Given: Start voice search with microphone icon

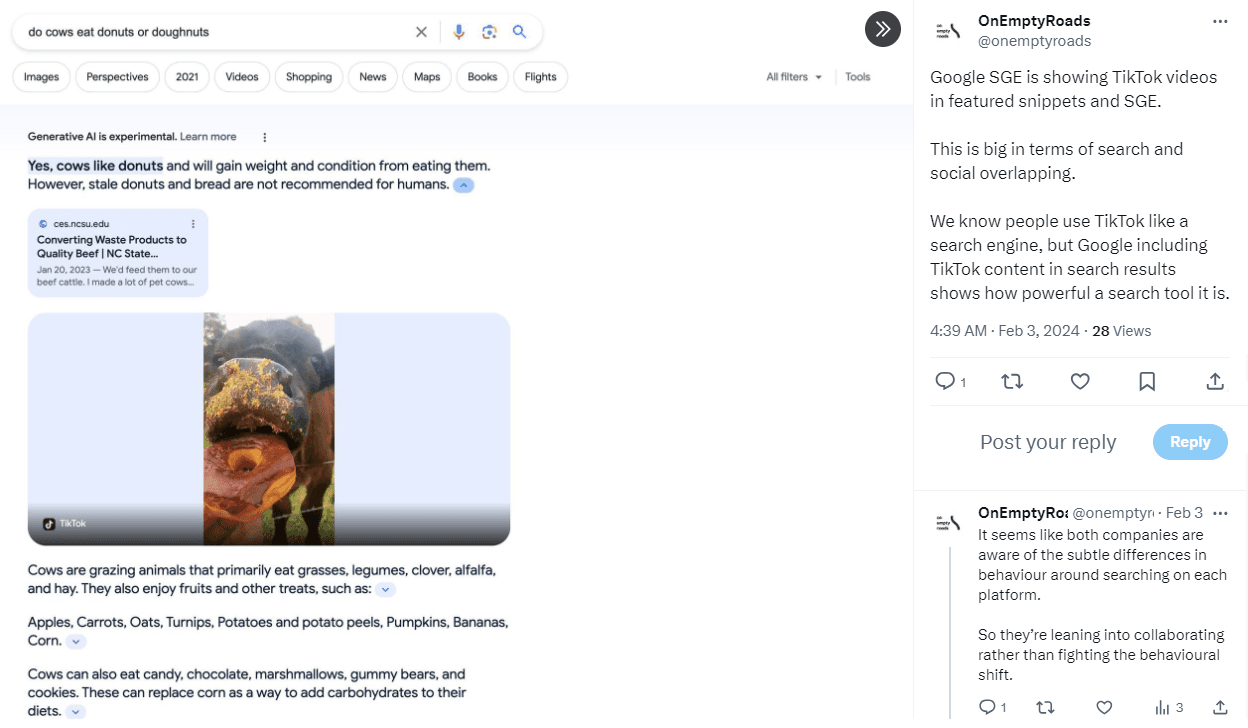Looking at the screenshot, I should 459,32.
